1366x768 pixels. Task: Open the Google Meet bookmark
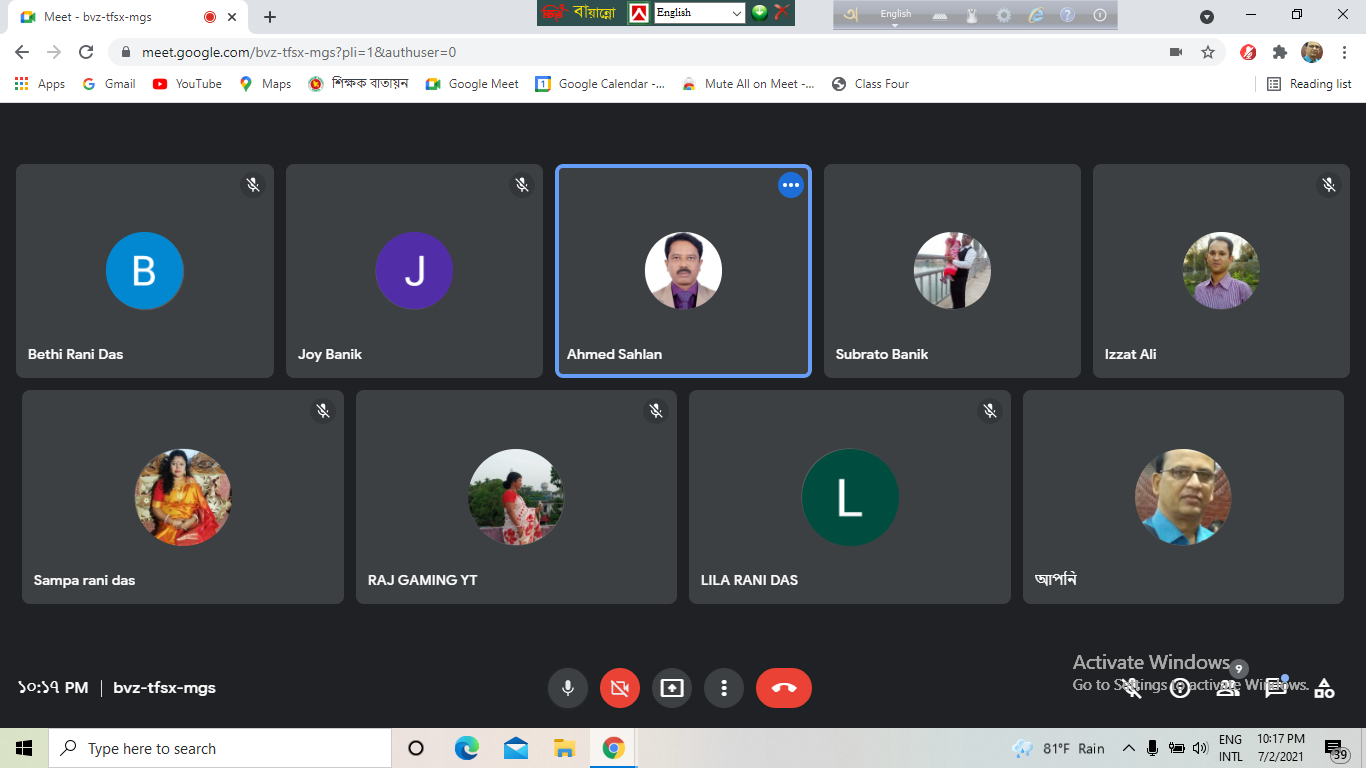pos(472,84)
